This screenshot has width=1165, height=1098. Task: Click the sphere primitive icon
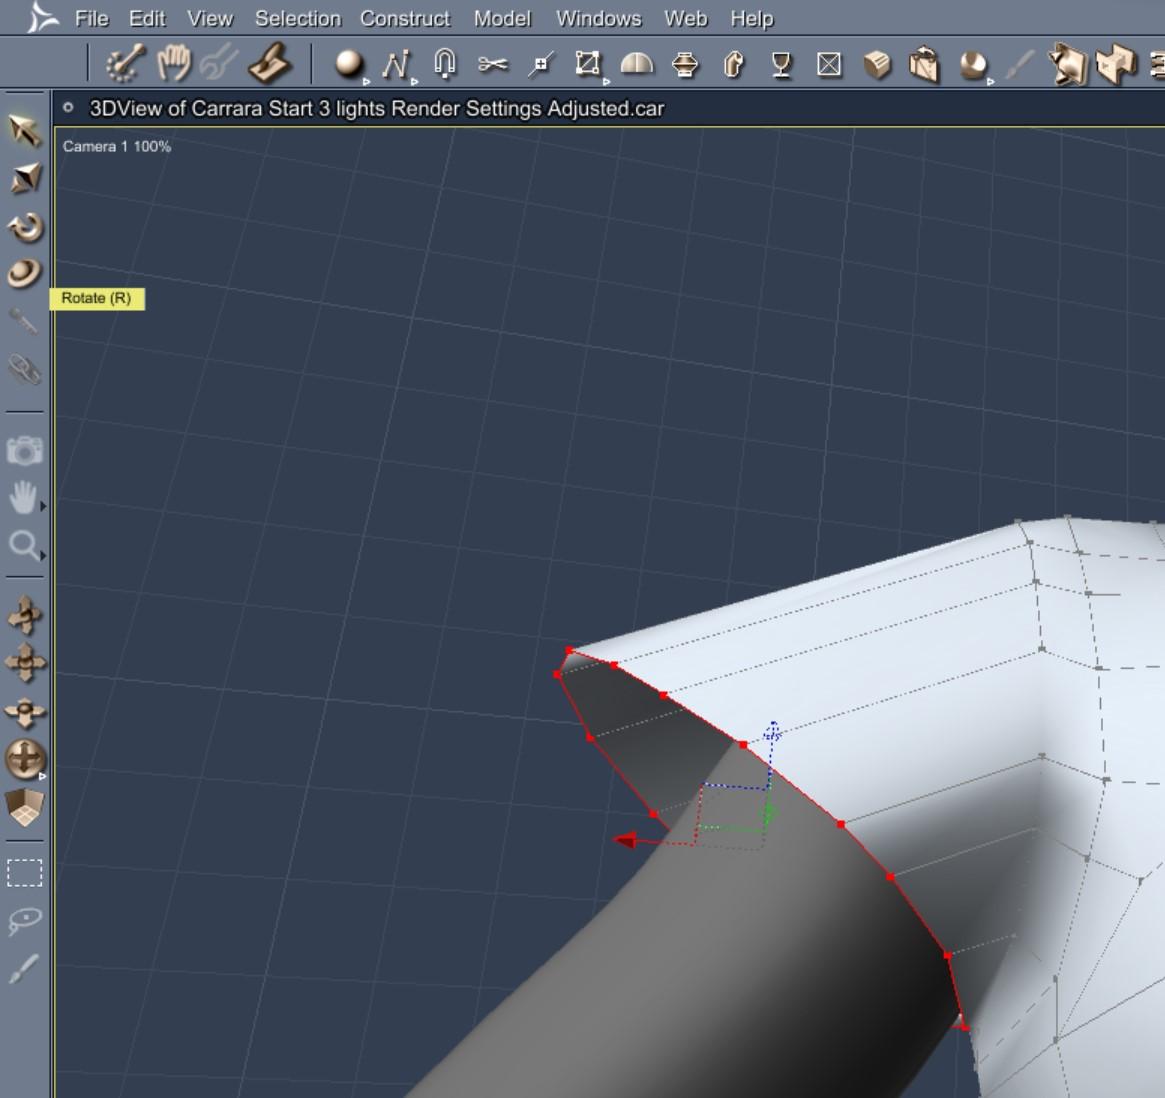tap(348, 64)
